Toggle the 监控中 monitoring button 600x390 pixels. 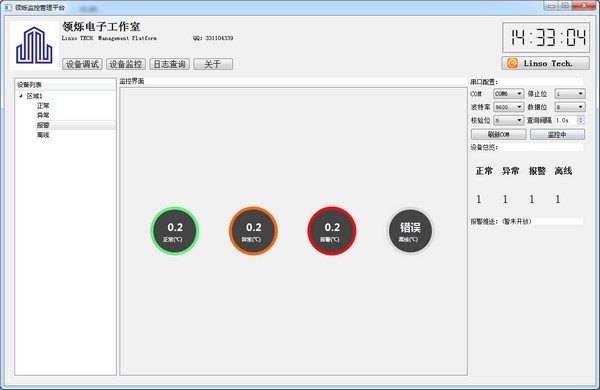[557, 134]
